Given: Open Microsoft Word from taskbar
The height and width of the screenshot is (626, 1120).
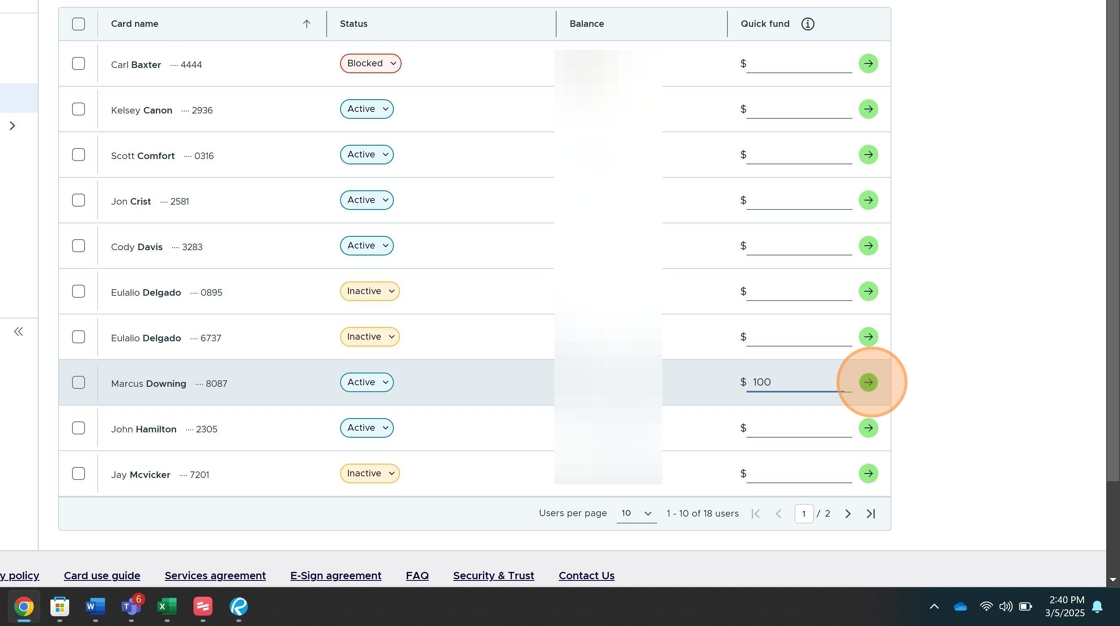Looking at the screenshot, I should [95, 607].
